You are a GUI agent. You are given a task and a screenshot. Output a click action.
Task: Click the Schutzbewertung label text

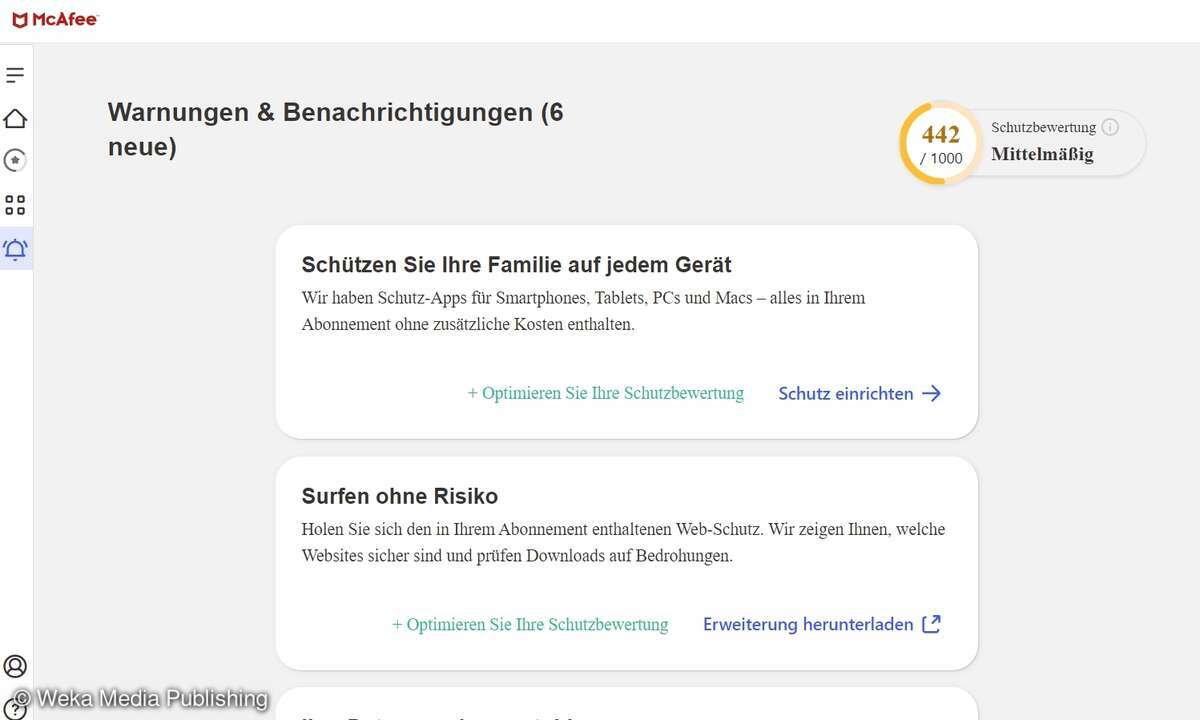(1043, 127)
